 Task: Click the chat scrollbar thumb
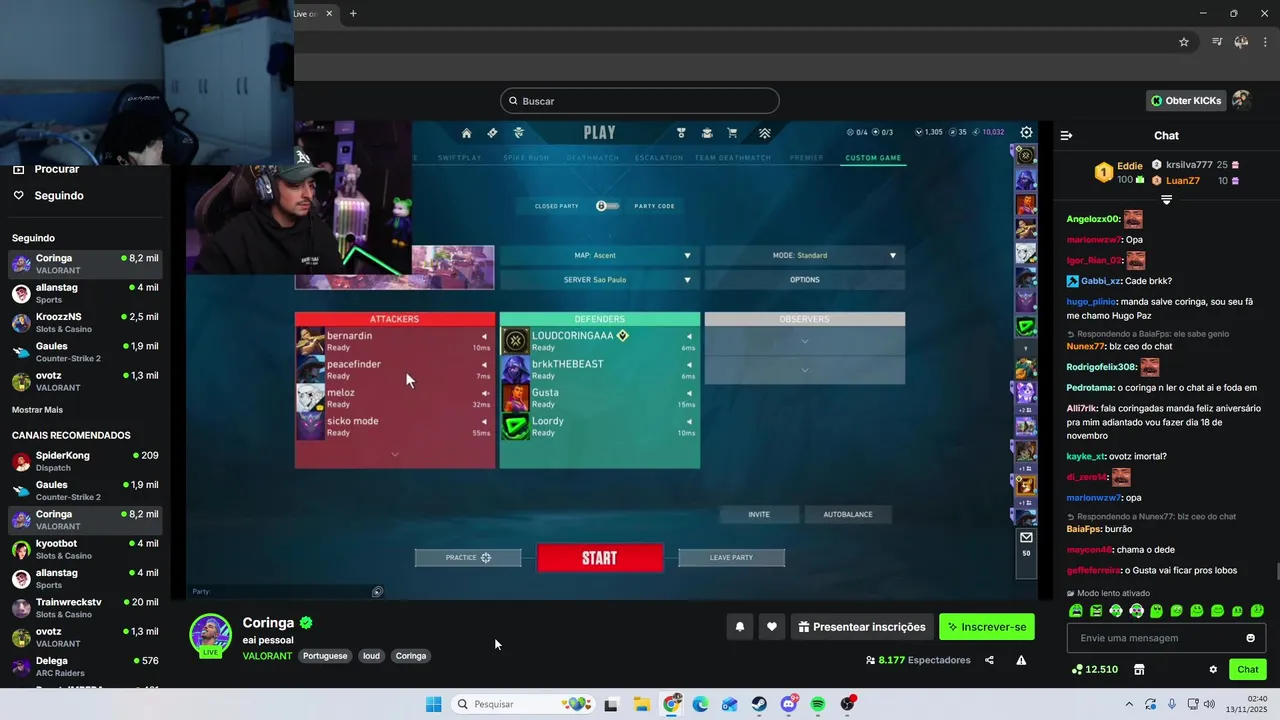tap(1277, 572)
